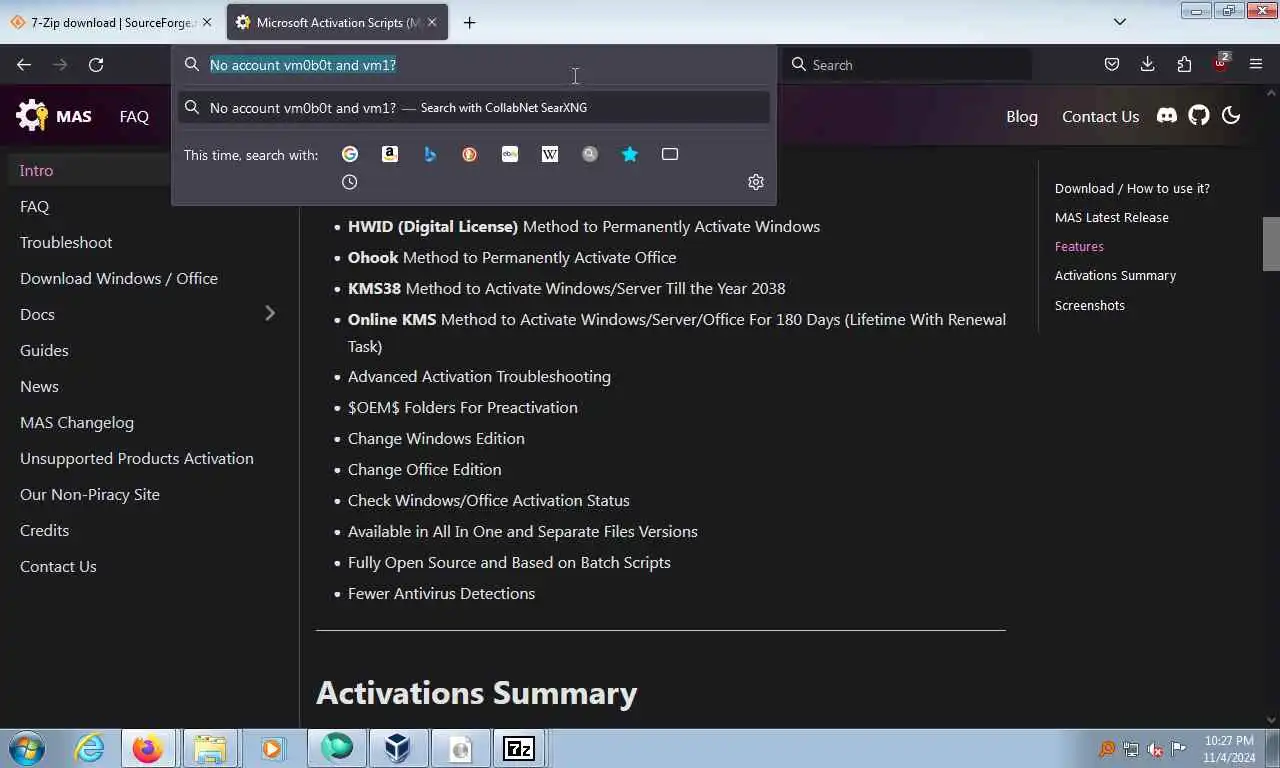Search with eBay one-off engine icon
This screenshot has height=768, width=1280.
coord(510,154)
